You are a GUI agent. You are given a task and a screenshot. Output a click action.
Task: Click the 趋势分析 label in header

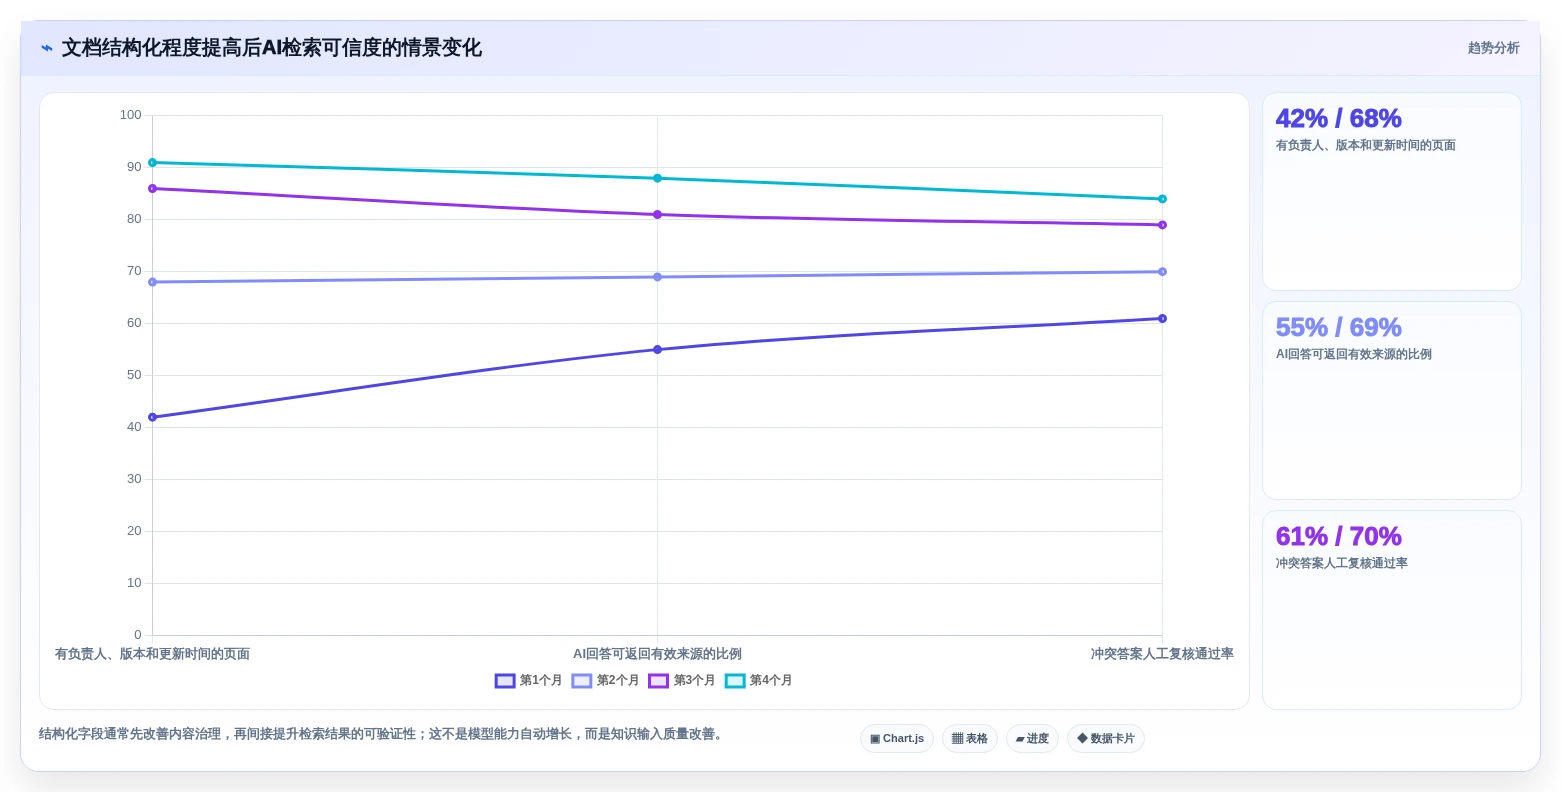click(1494, 48)
